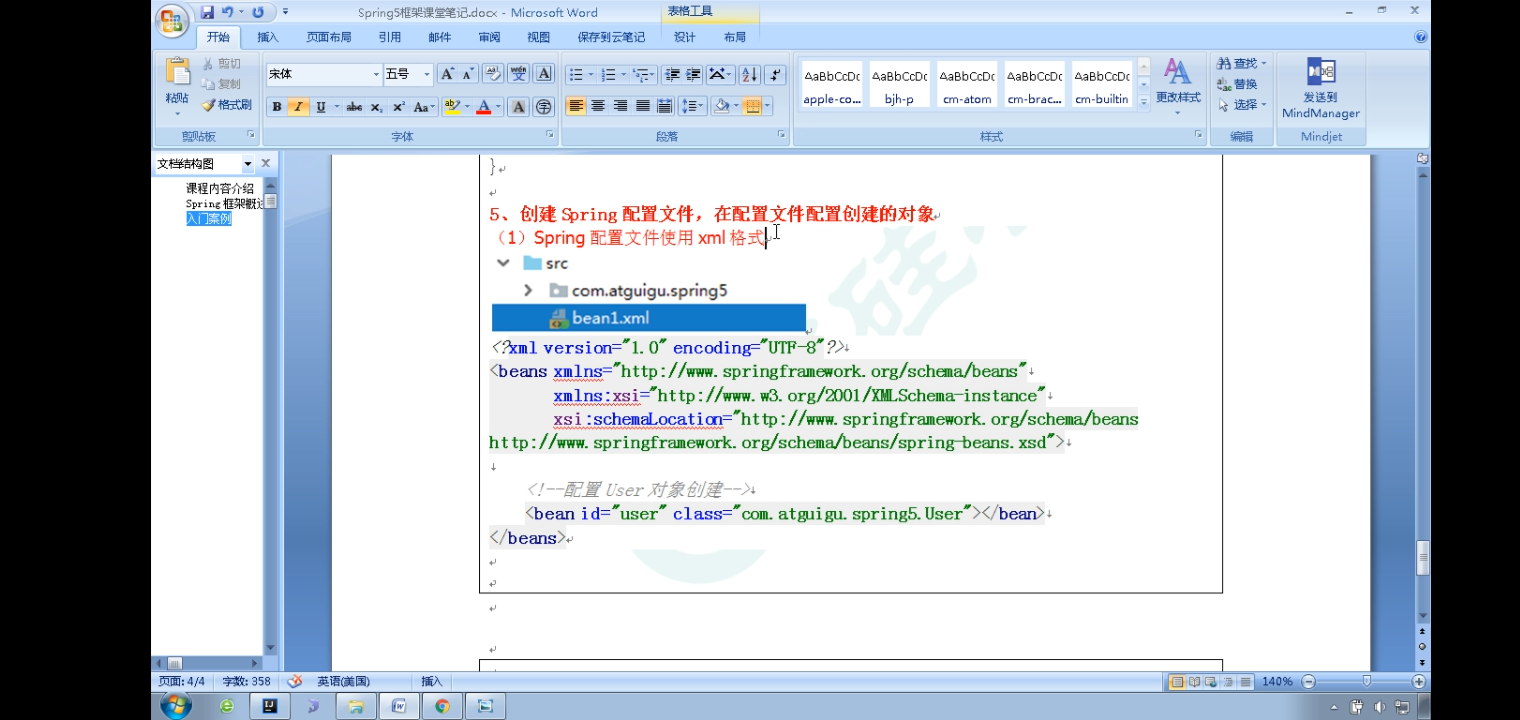The height and width of the screenshot is (720, 1520).
Task: Switch to the Review (审阅) tab
Action: pos(489,37)
